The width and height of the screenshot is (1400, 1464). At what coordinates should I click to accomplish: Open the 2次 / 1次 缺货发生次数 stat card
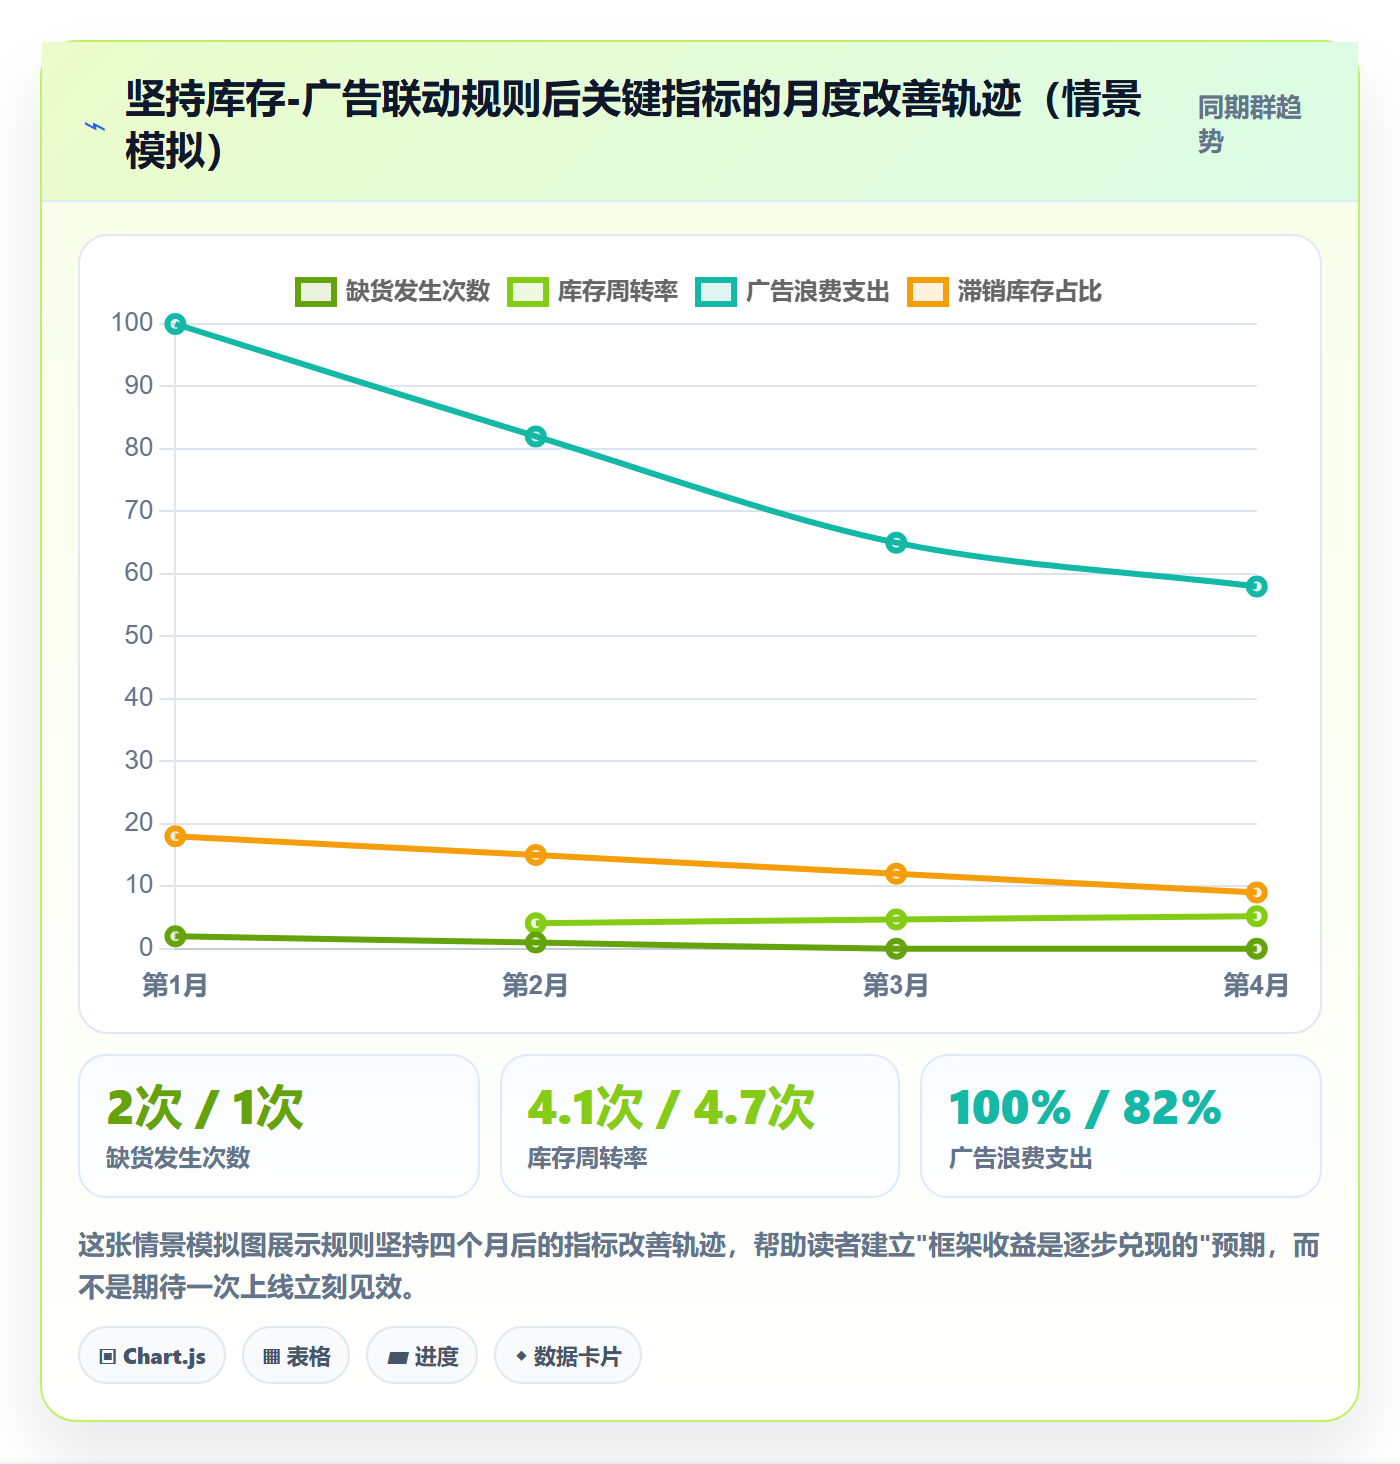click(279, 1126)
